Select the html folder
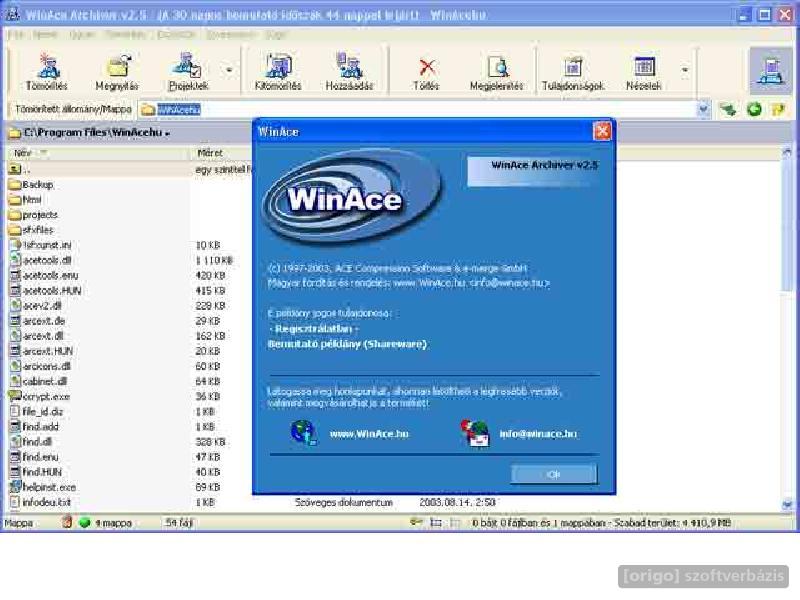Screen dimensions: 800x600 26,199
